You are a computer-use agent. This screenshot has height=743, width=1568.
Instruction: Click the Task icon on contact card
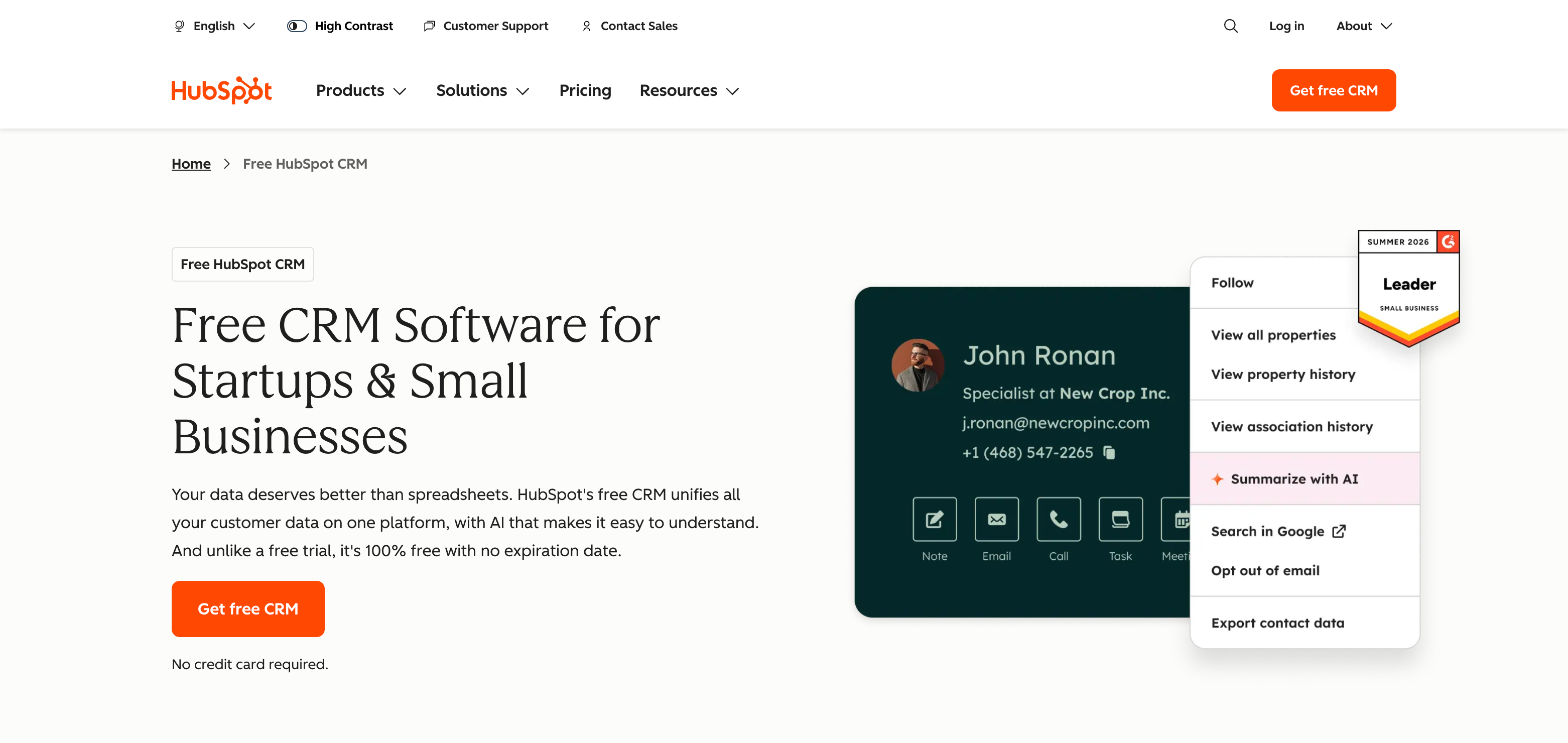[x=1121, y=519]
